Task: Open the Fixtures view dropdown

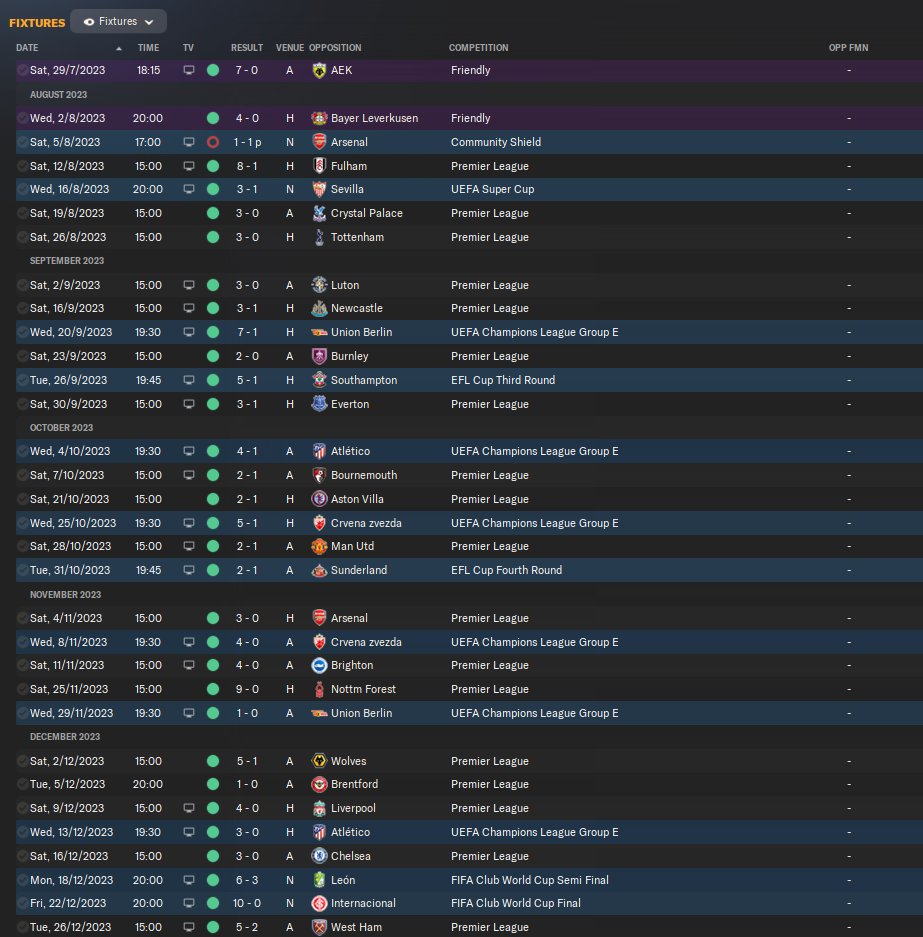Action: (118, 22)
